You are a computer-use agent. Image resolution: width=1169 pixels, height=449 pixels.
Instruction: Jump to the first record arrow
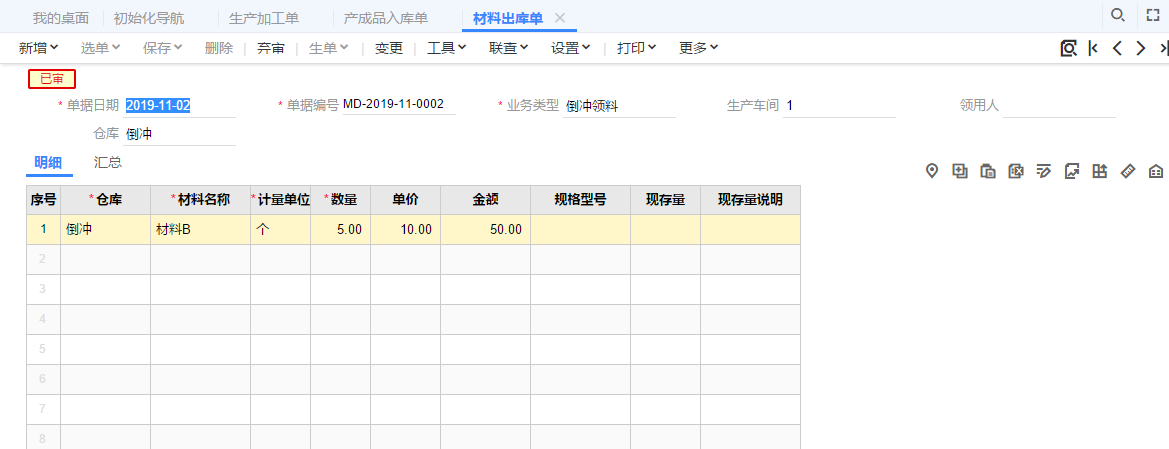click(x=1093, y=48)
